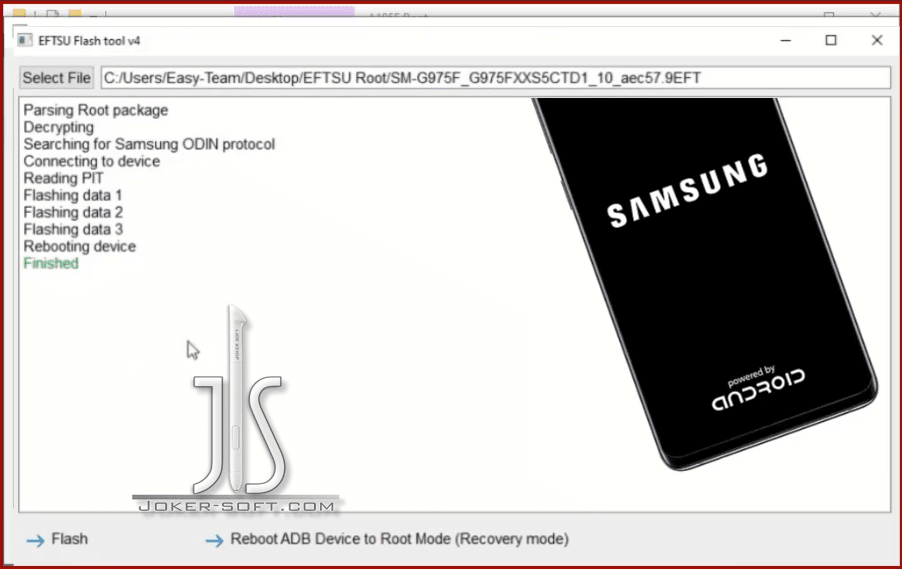Screen dimensions: 902x569
Task: Click Reboot ADB Device to Root Mode
Action: pyautogui.click(x=399, y=539)
